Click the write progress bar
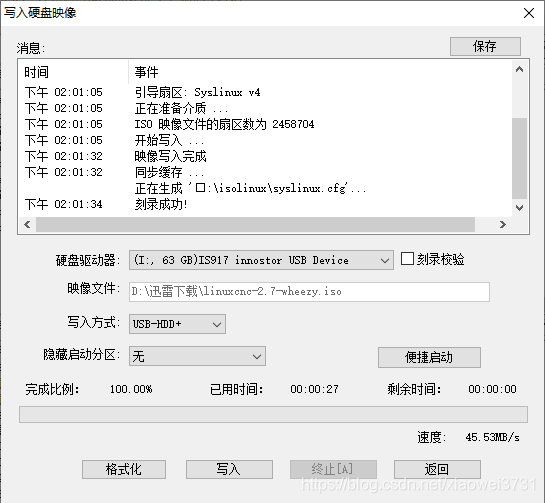The width and height of the screenshot is (545, 503). pos(273,414)
